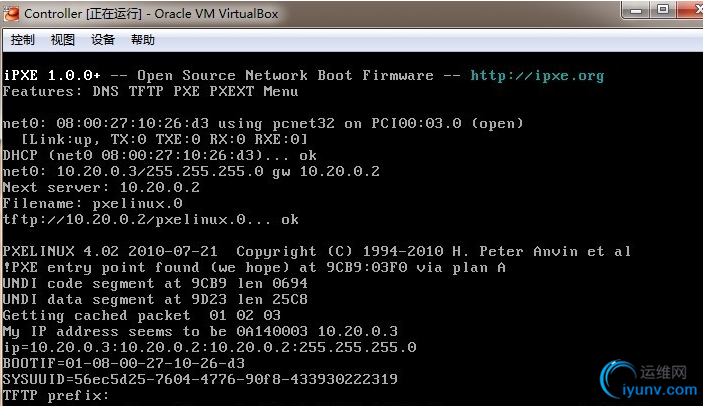This screenshot has width=703, height=406.
Task: Click the VirtualBox icon in title bar
Action: (11, 13)
